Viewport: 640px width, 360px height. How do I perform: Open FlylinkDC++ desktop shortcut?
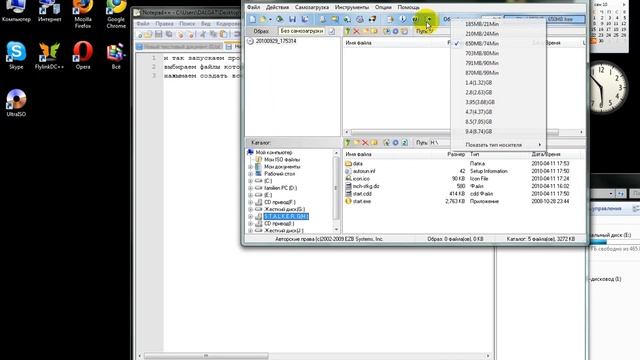(49, 56)
